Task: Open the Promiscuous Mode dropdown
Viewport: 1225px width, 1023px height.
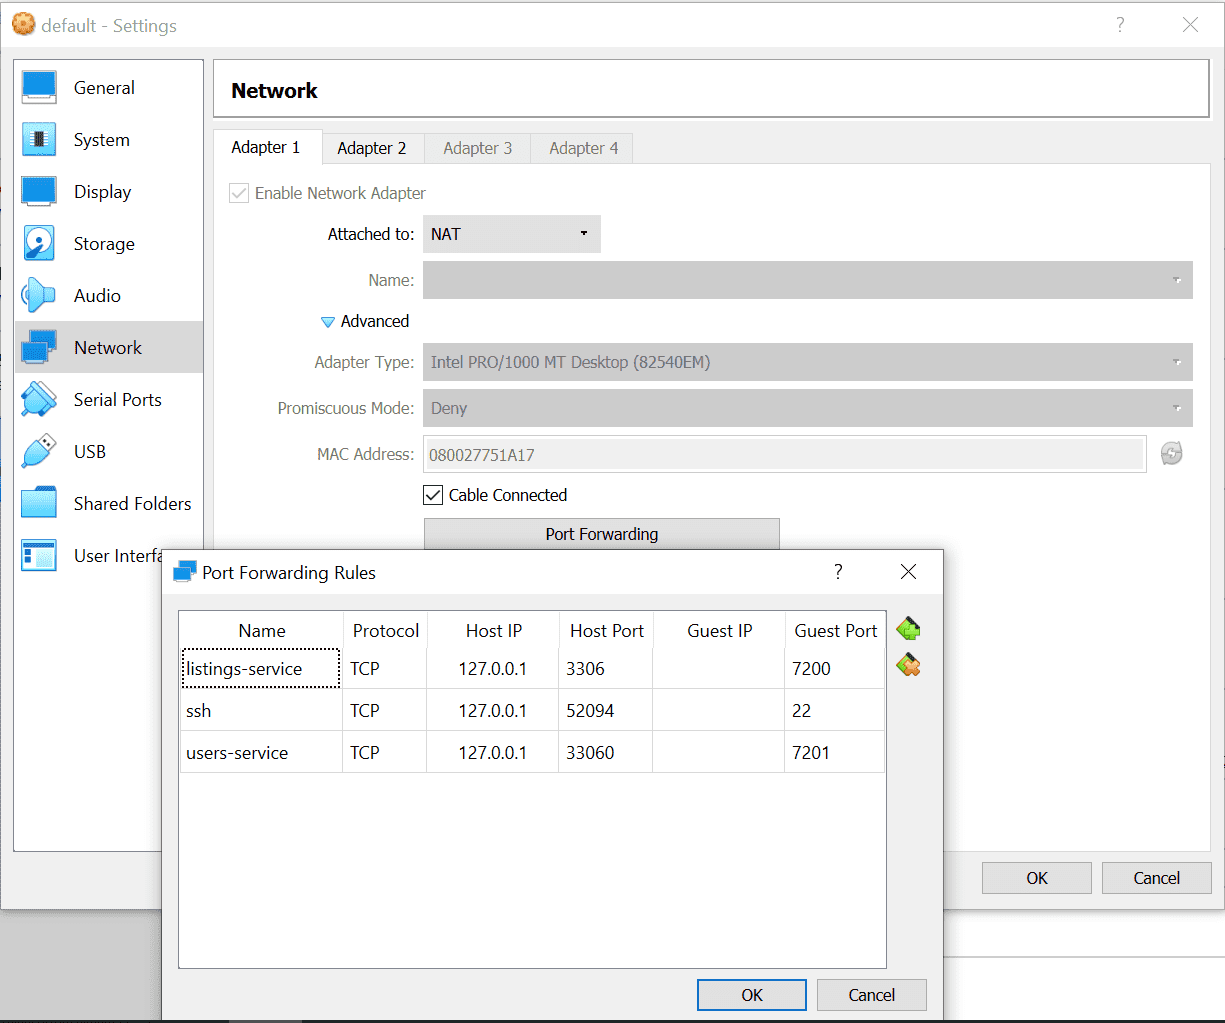Action: (x=808, y=408)
